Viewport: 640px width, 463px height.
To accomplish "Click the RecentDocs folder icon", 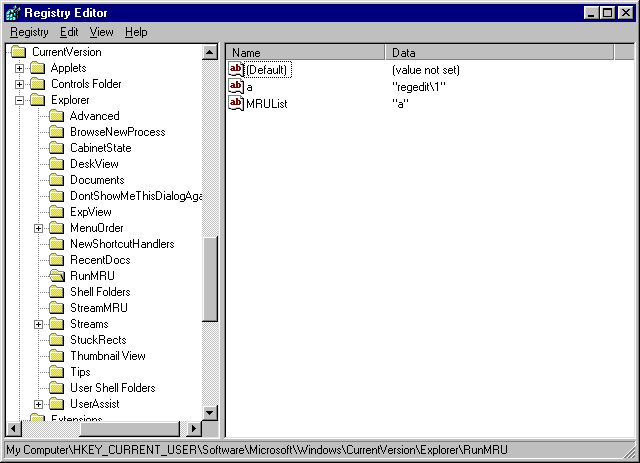I will click(56, 260).
